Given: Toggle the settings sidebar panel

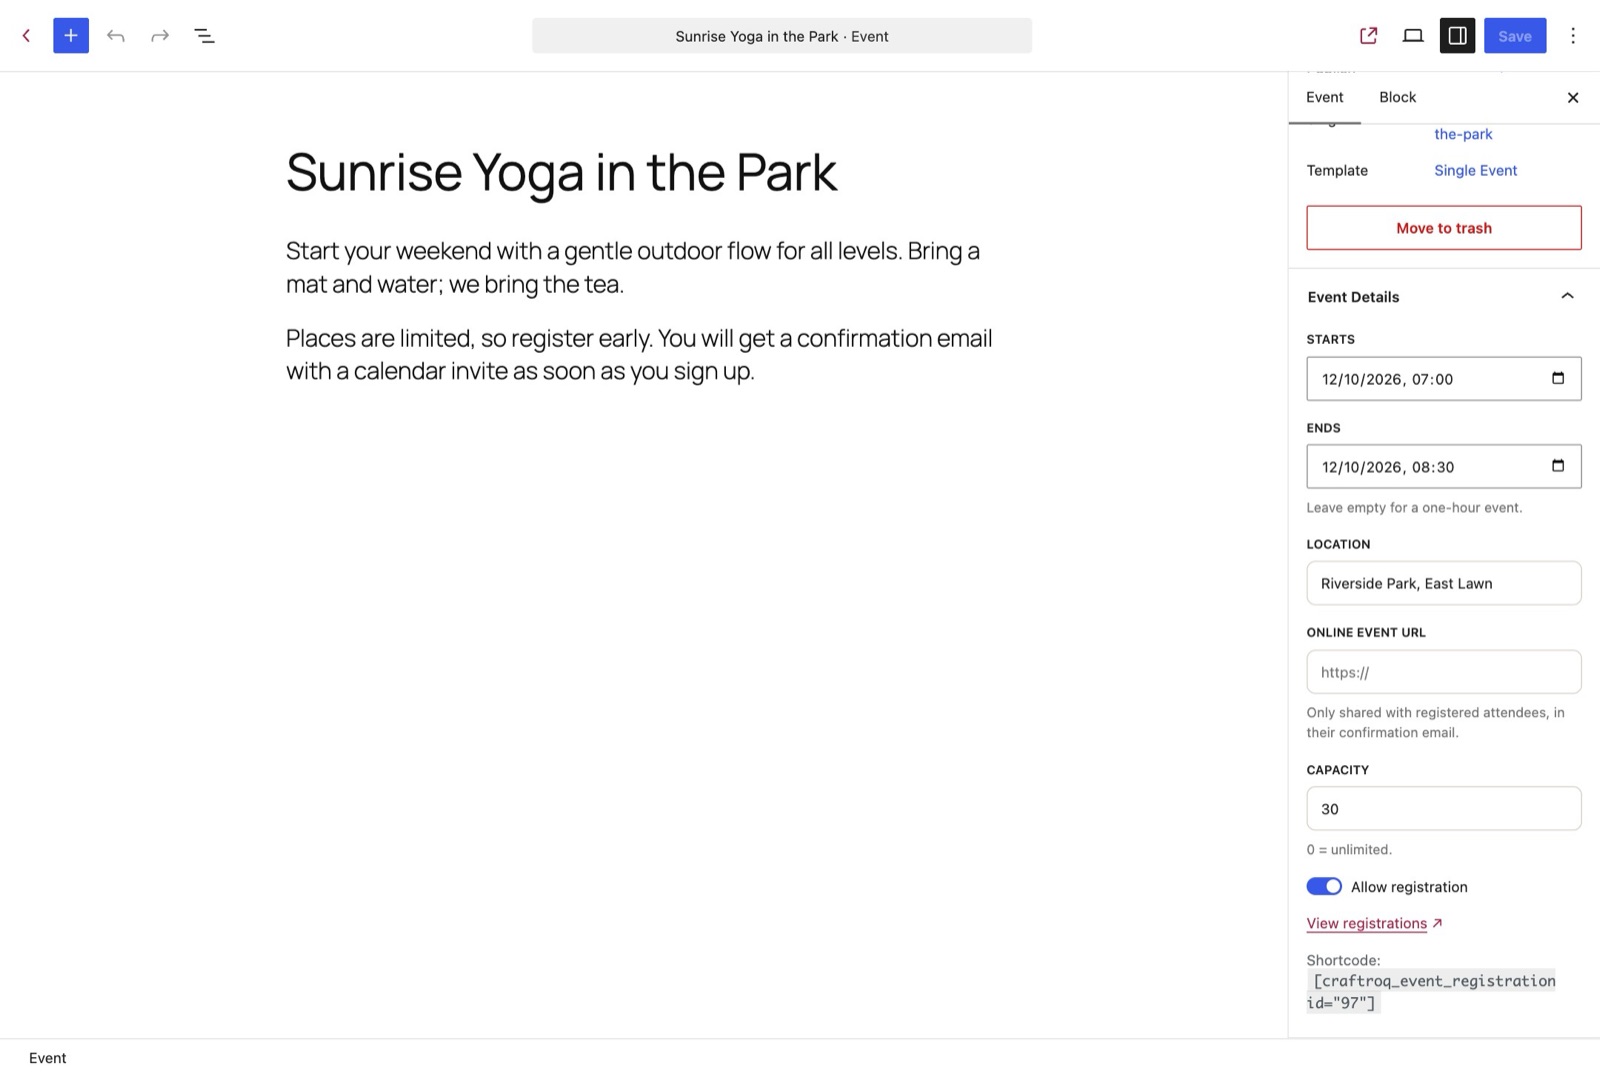Looking at the screenshot, I should [1457, 36].
